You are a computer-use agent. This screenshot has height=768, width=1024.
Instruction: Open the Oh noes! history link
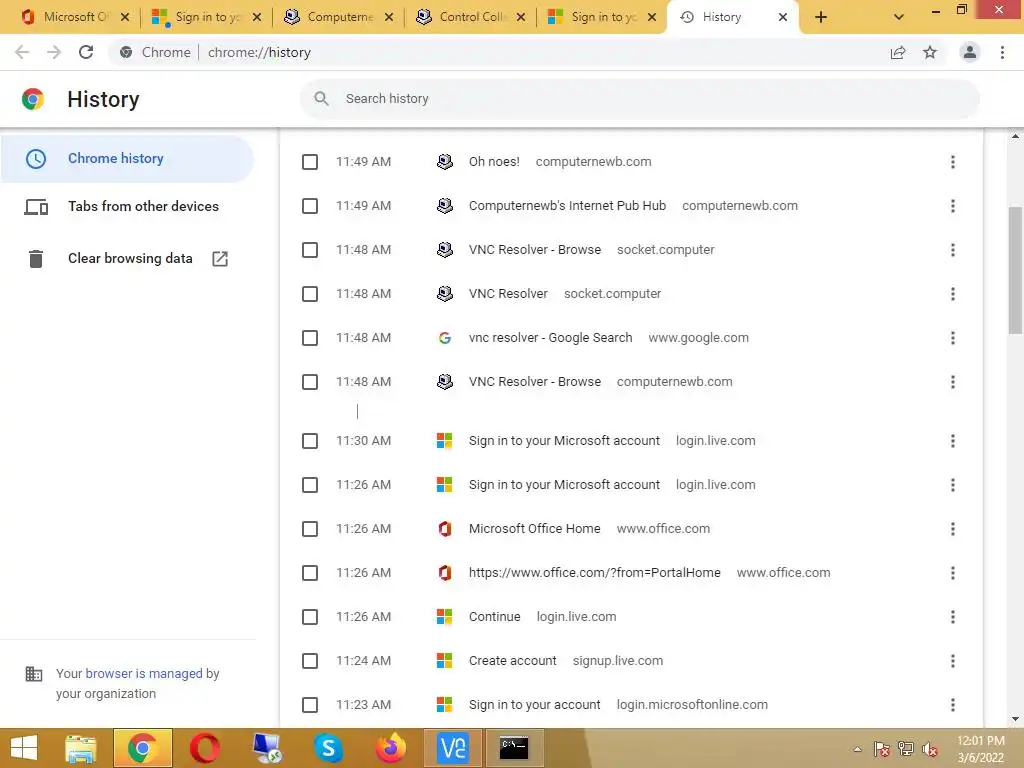494,162
